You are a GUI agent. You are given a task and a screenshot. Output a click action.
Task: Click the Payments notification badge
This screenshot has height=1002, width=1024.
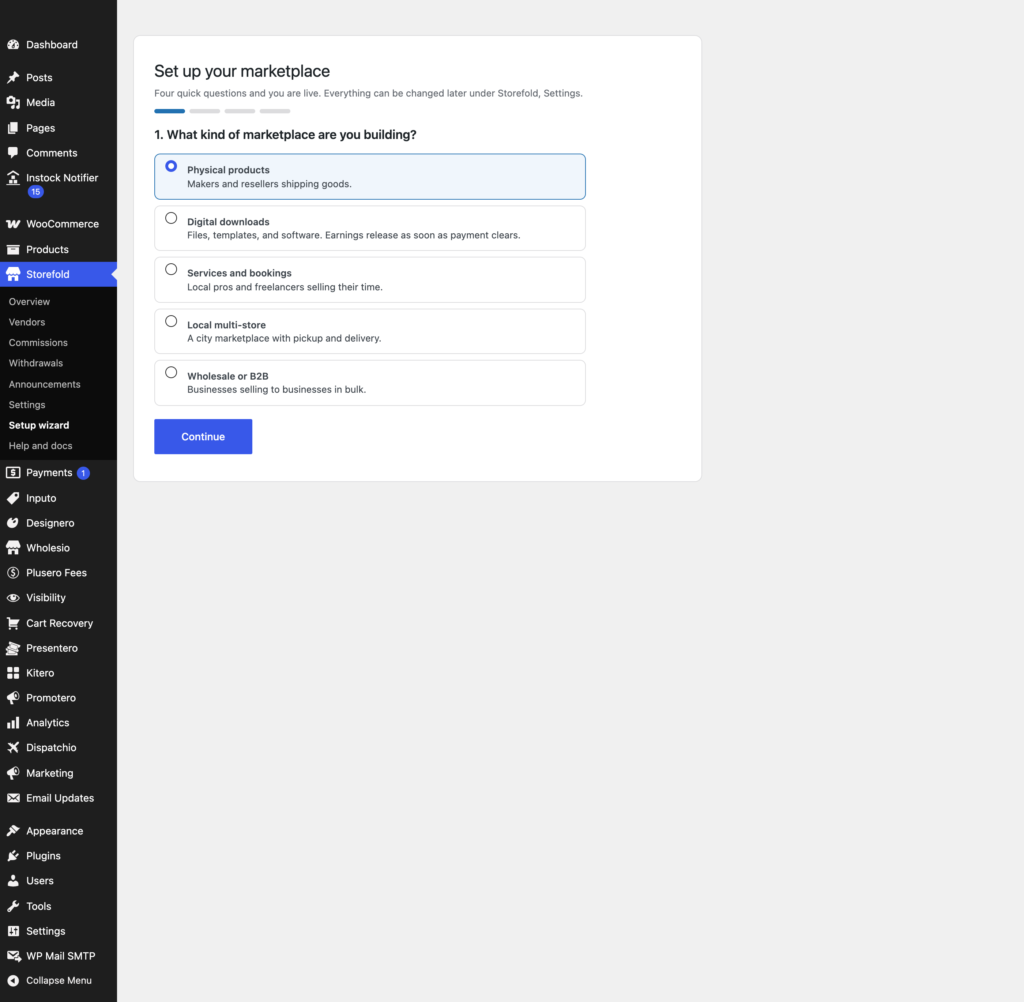click(x=83, y=473)
